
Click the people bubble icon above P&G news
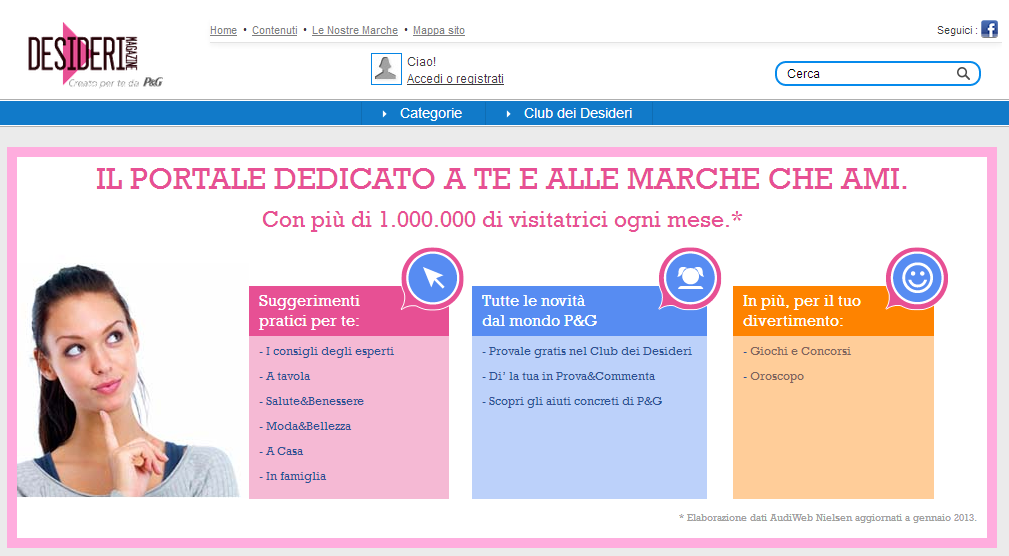(690, 278)
